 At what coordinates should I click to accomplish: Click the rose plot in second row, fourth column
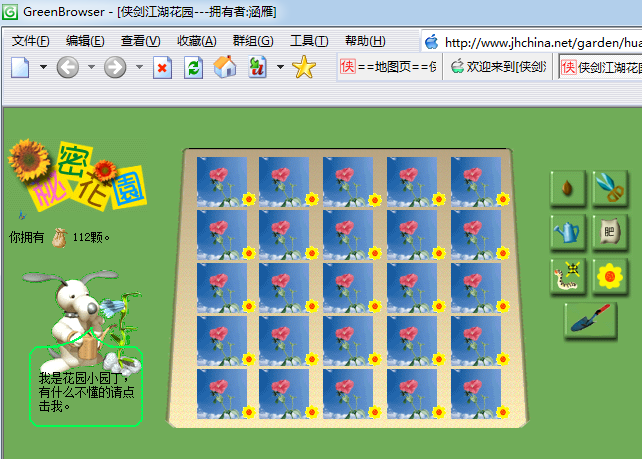pos(412,235)
